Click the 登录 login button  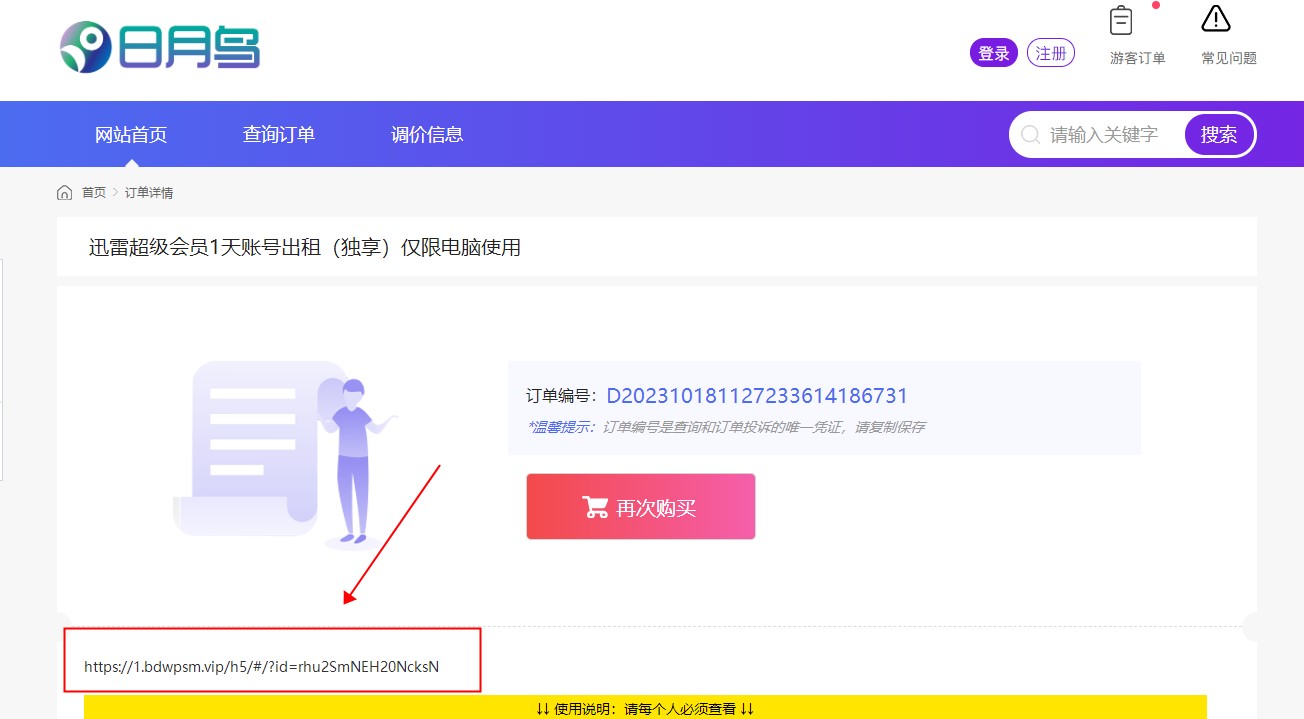pos(993,54)
